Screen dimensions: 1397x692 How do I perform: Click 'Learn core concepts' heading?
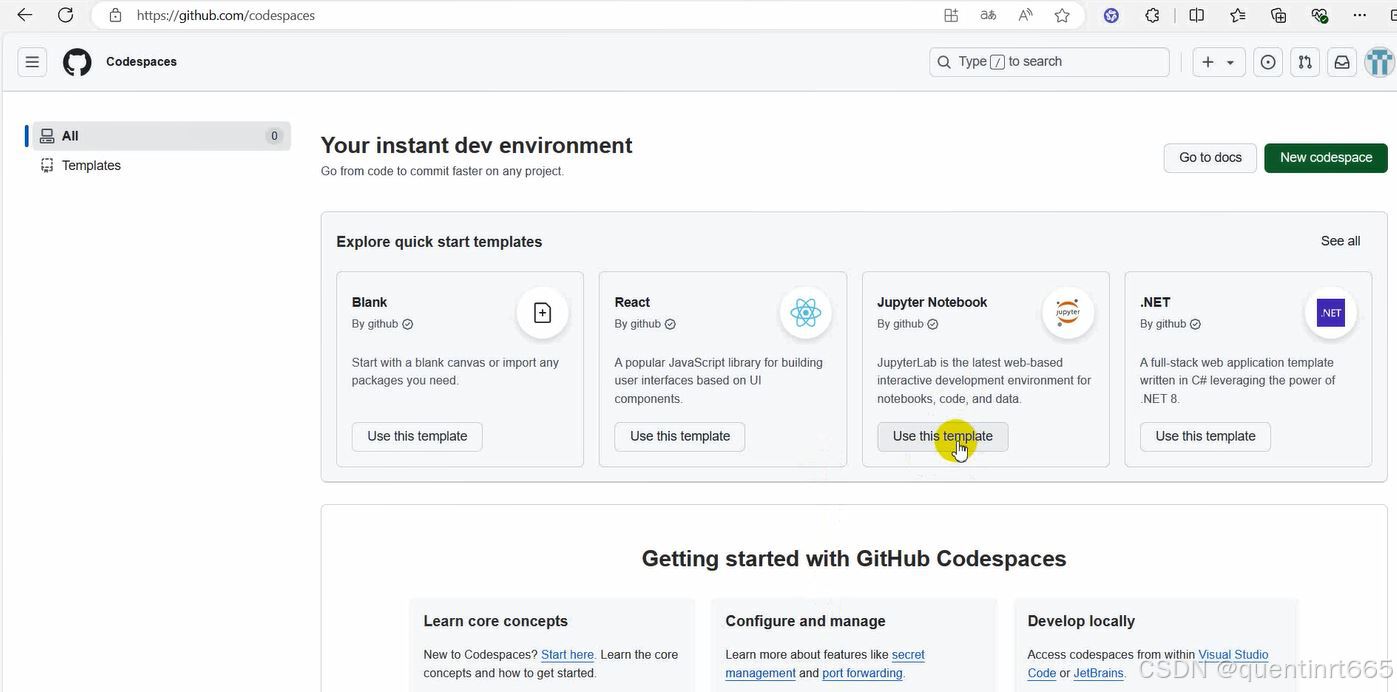coord(495,621)
